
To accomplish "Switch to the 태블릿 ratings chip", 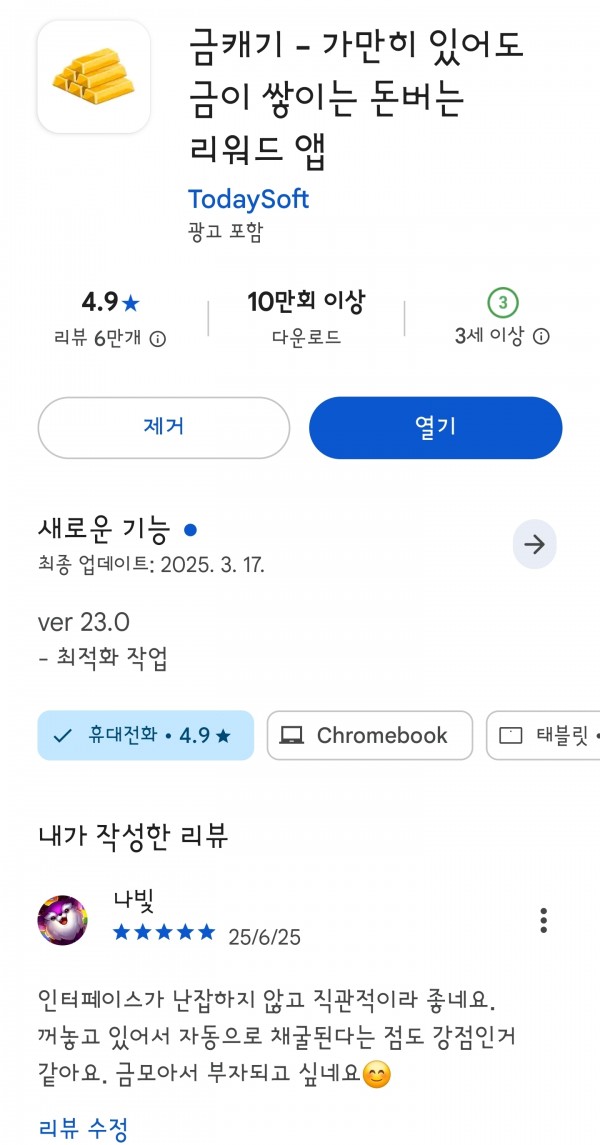I will click(543, 735).
